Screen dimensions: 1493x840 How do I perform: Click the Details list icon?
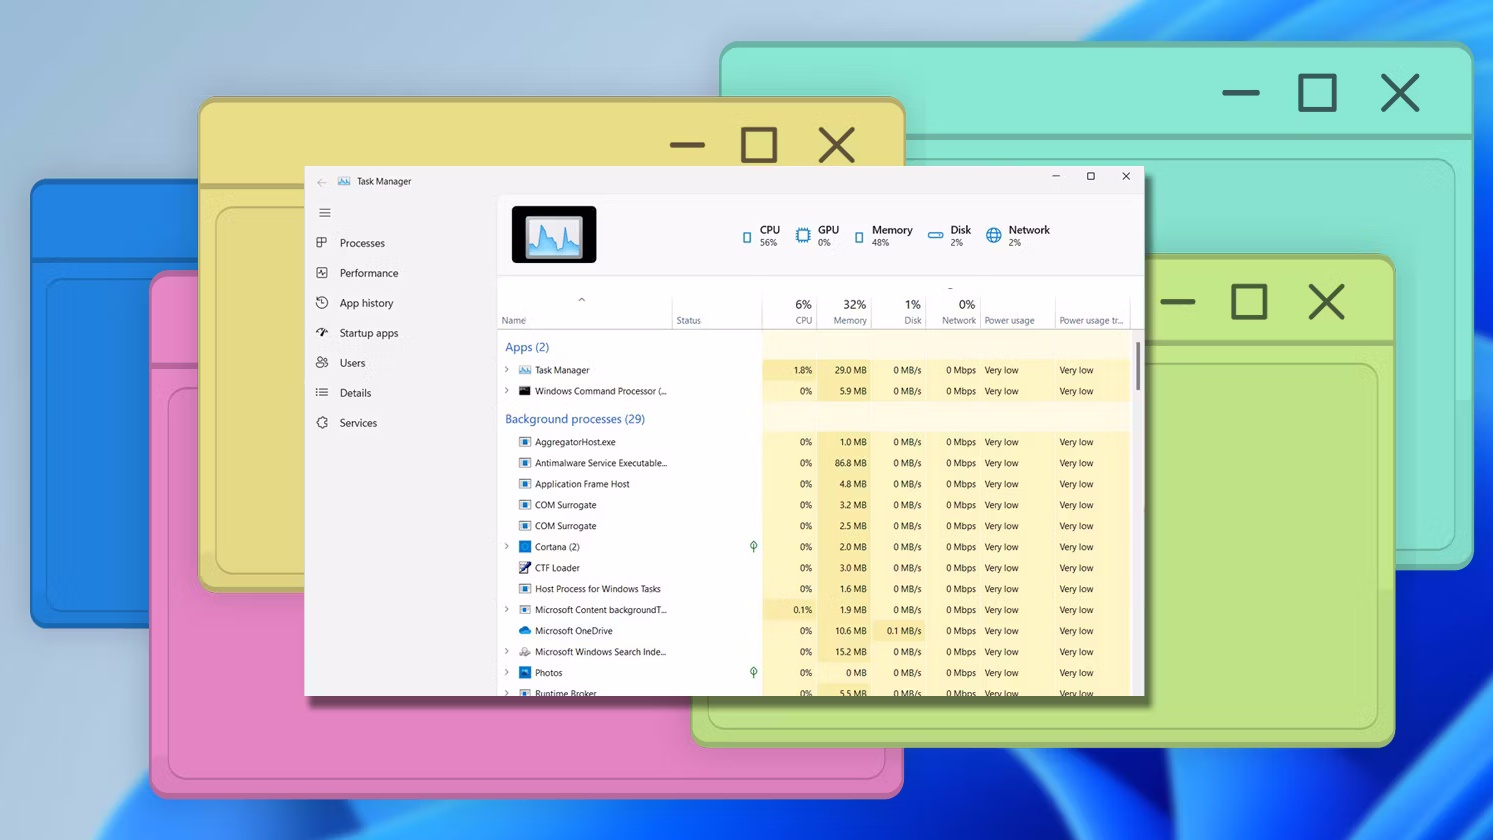pyautogui.click(x=322, y=393)
